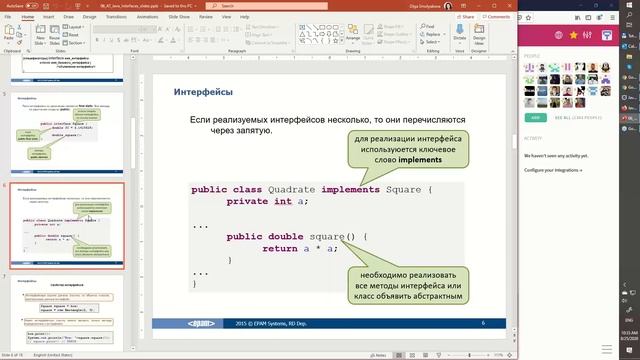Open the Shape Outline dropdown

click(x=393, y=34)
